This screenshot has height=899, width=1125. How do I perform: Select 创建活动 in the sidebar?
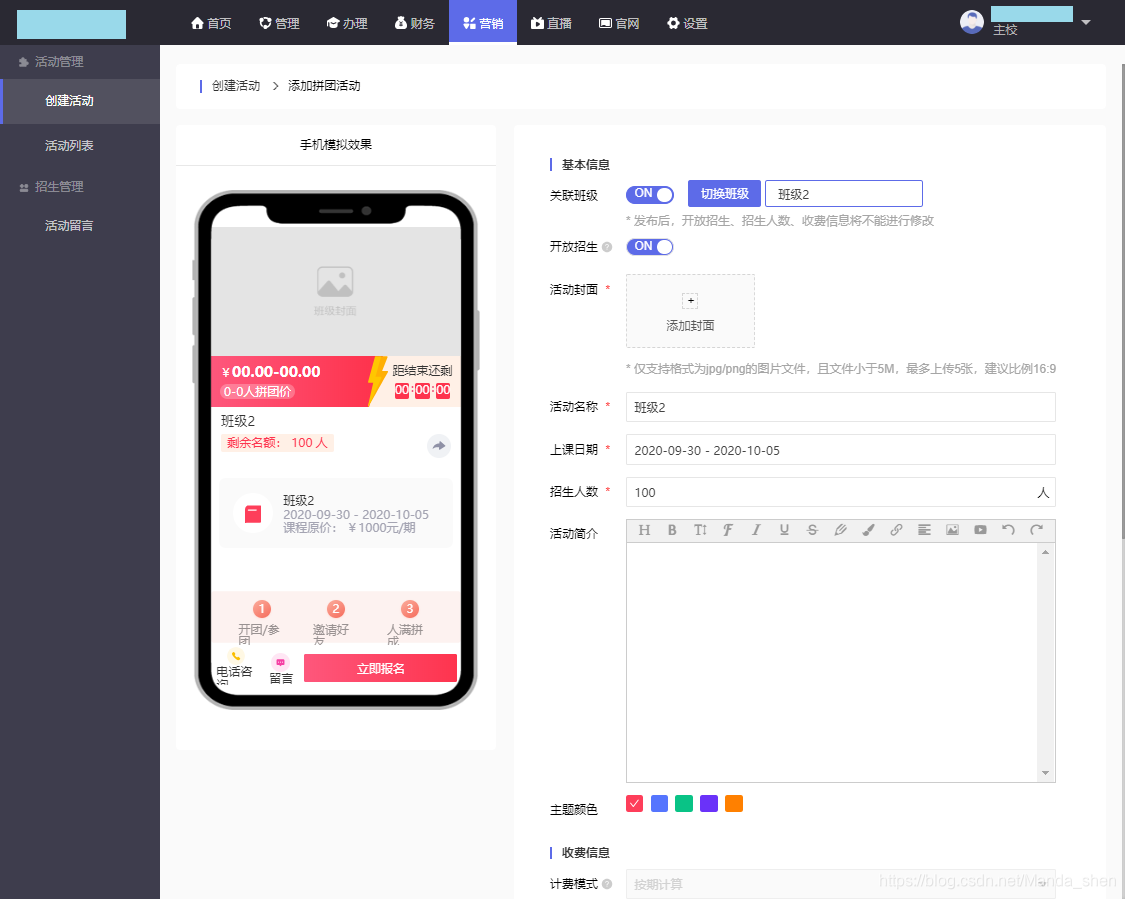coord(80,101)
